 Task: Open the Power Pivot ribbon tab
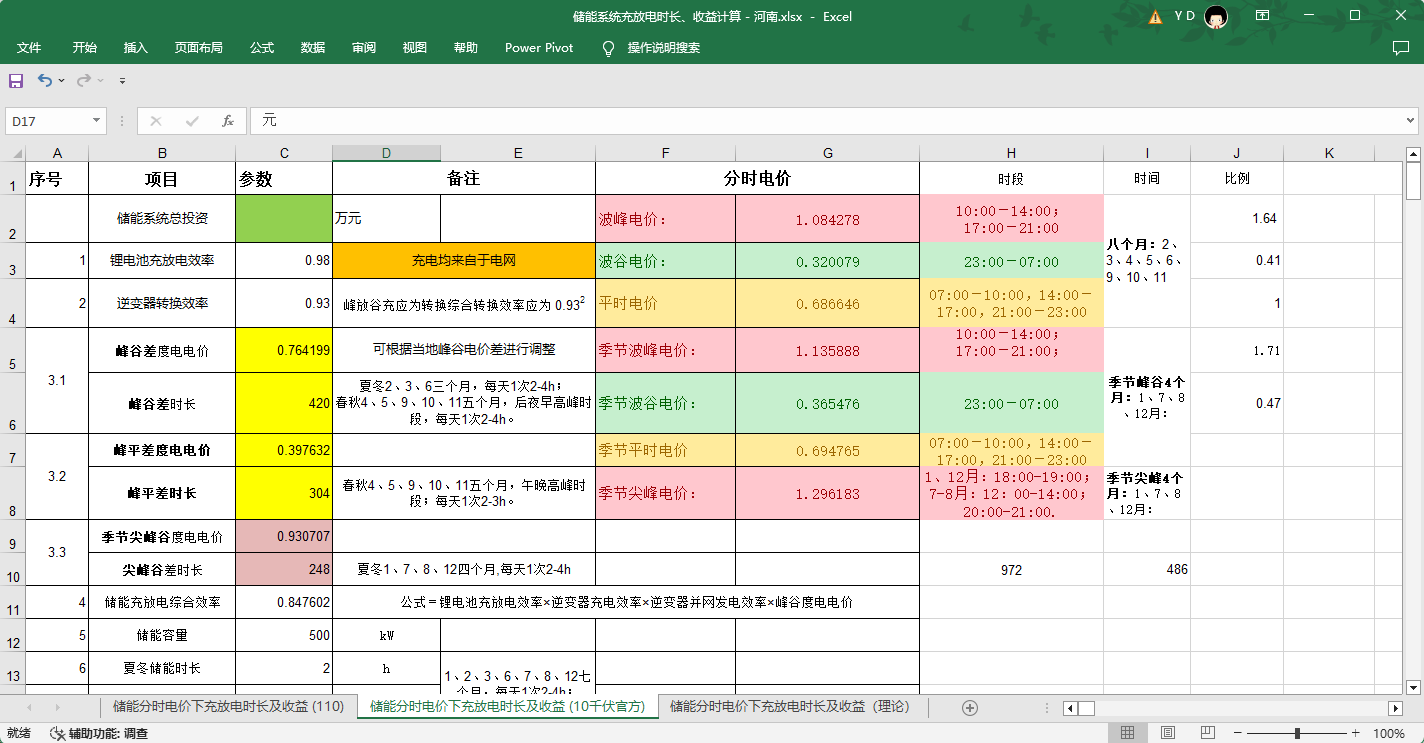pyautogui.click(x=539, y=47)
